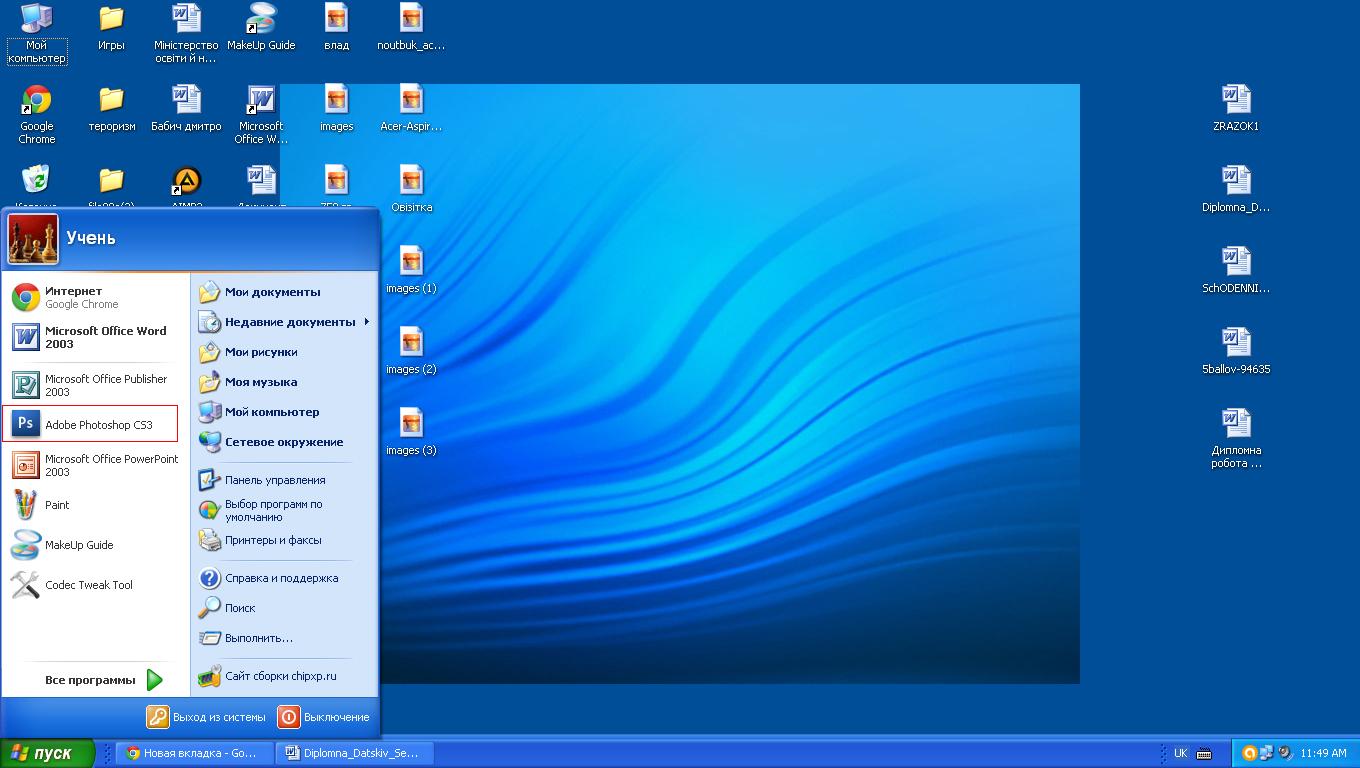Screen dimensions: 1360x768
Task: Click the пуск Start button
Action: click(47, 753)
